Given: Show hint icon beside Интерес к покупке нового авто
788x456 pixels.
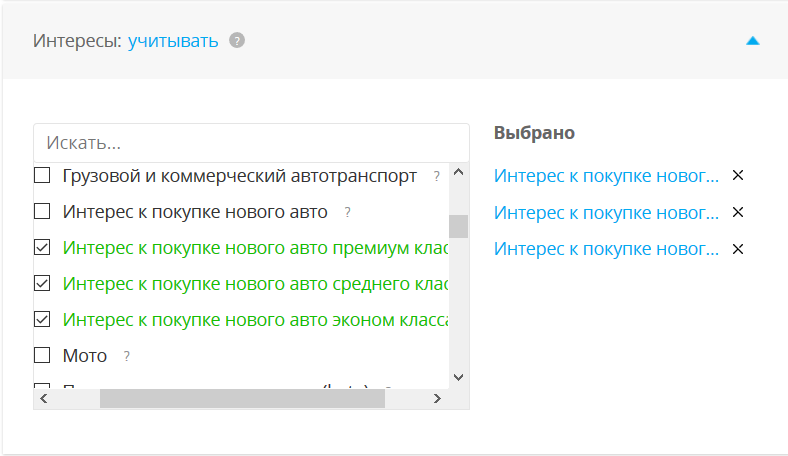Looking at the screenshot, I should point(347,212).
